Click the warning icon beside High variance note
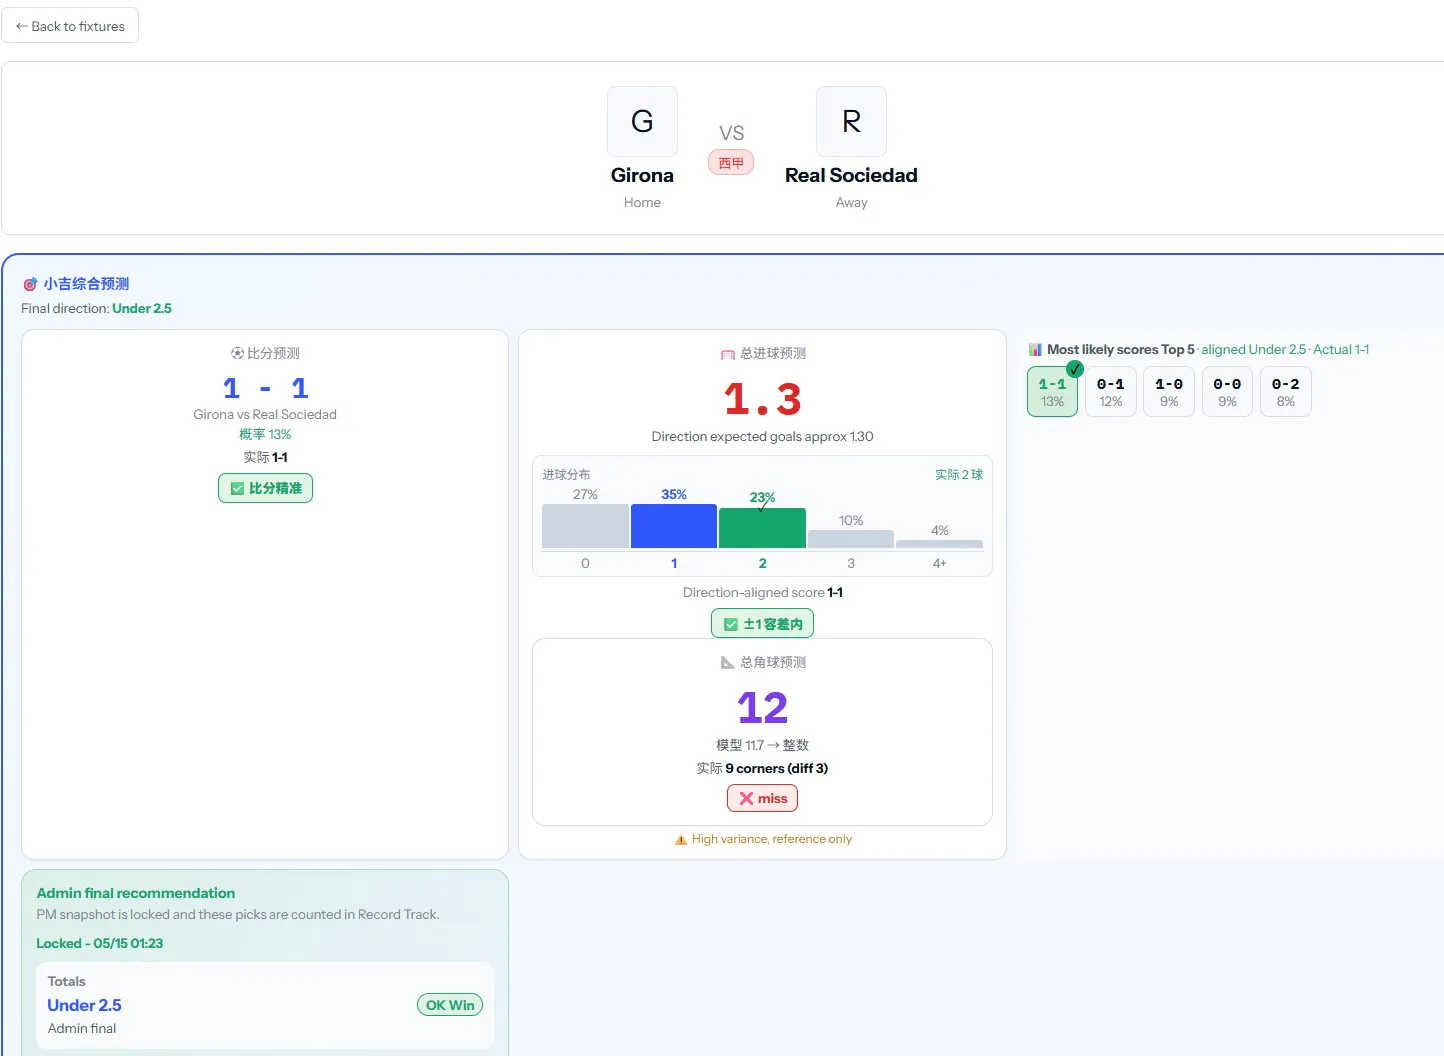This screenshot has height=1056, width=1444. 681,839
